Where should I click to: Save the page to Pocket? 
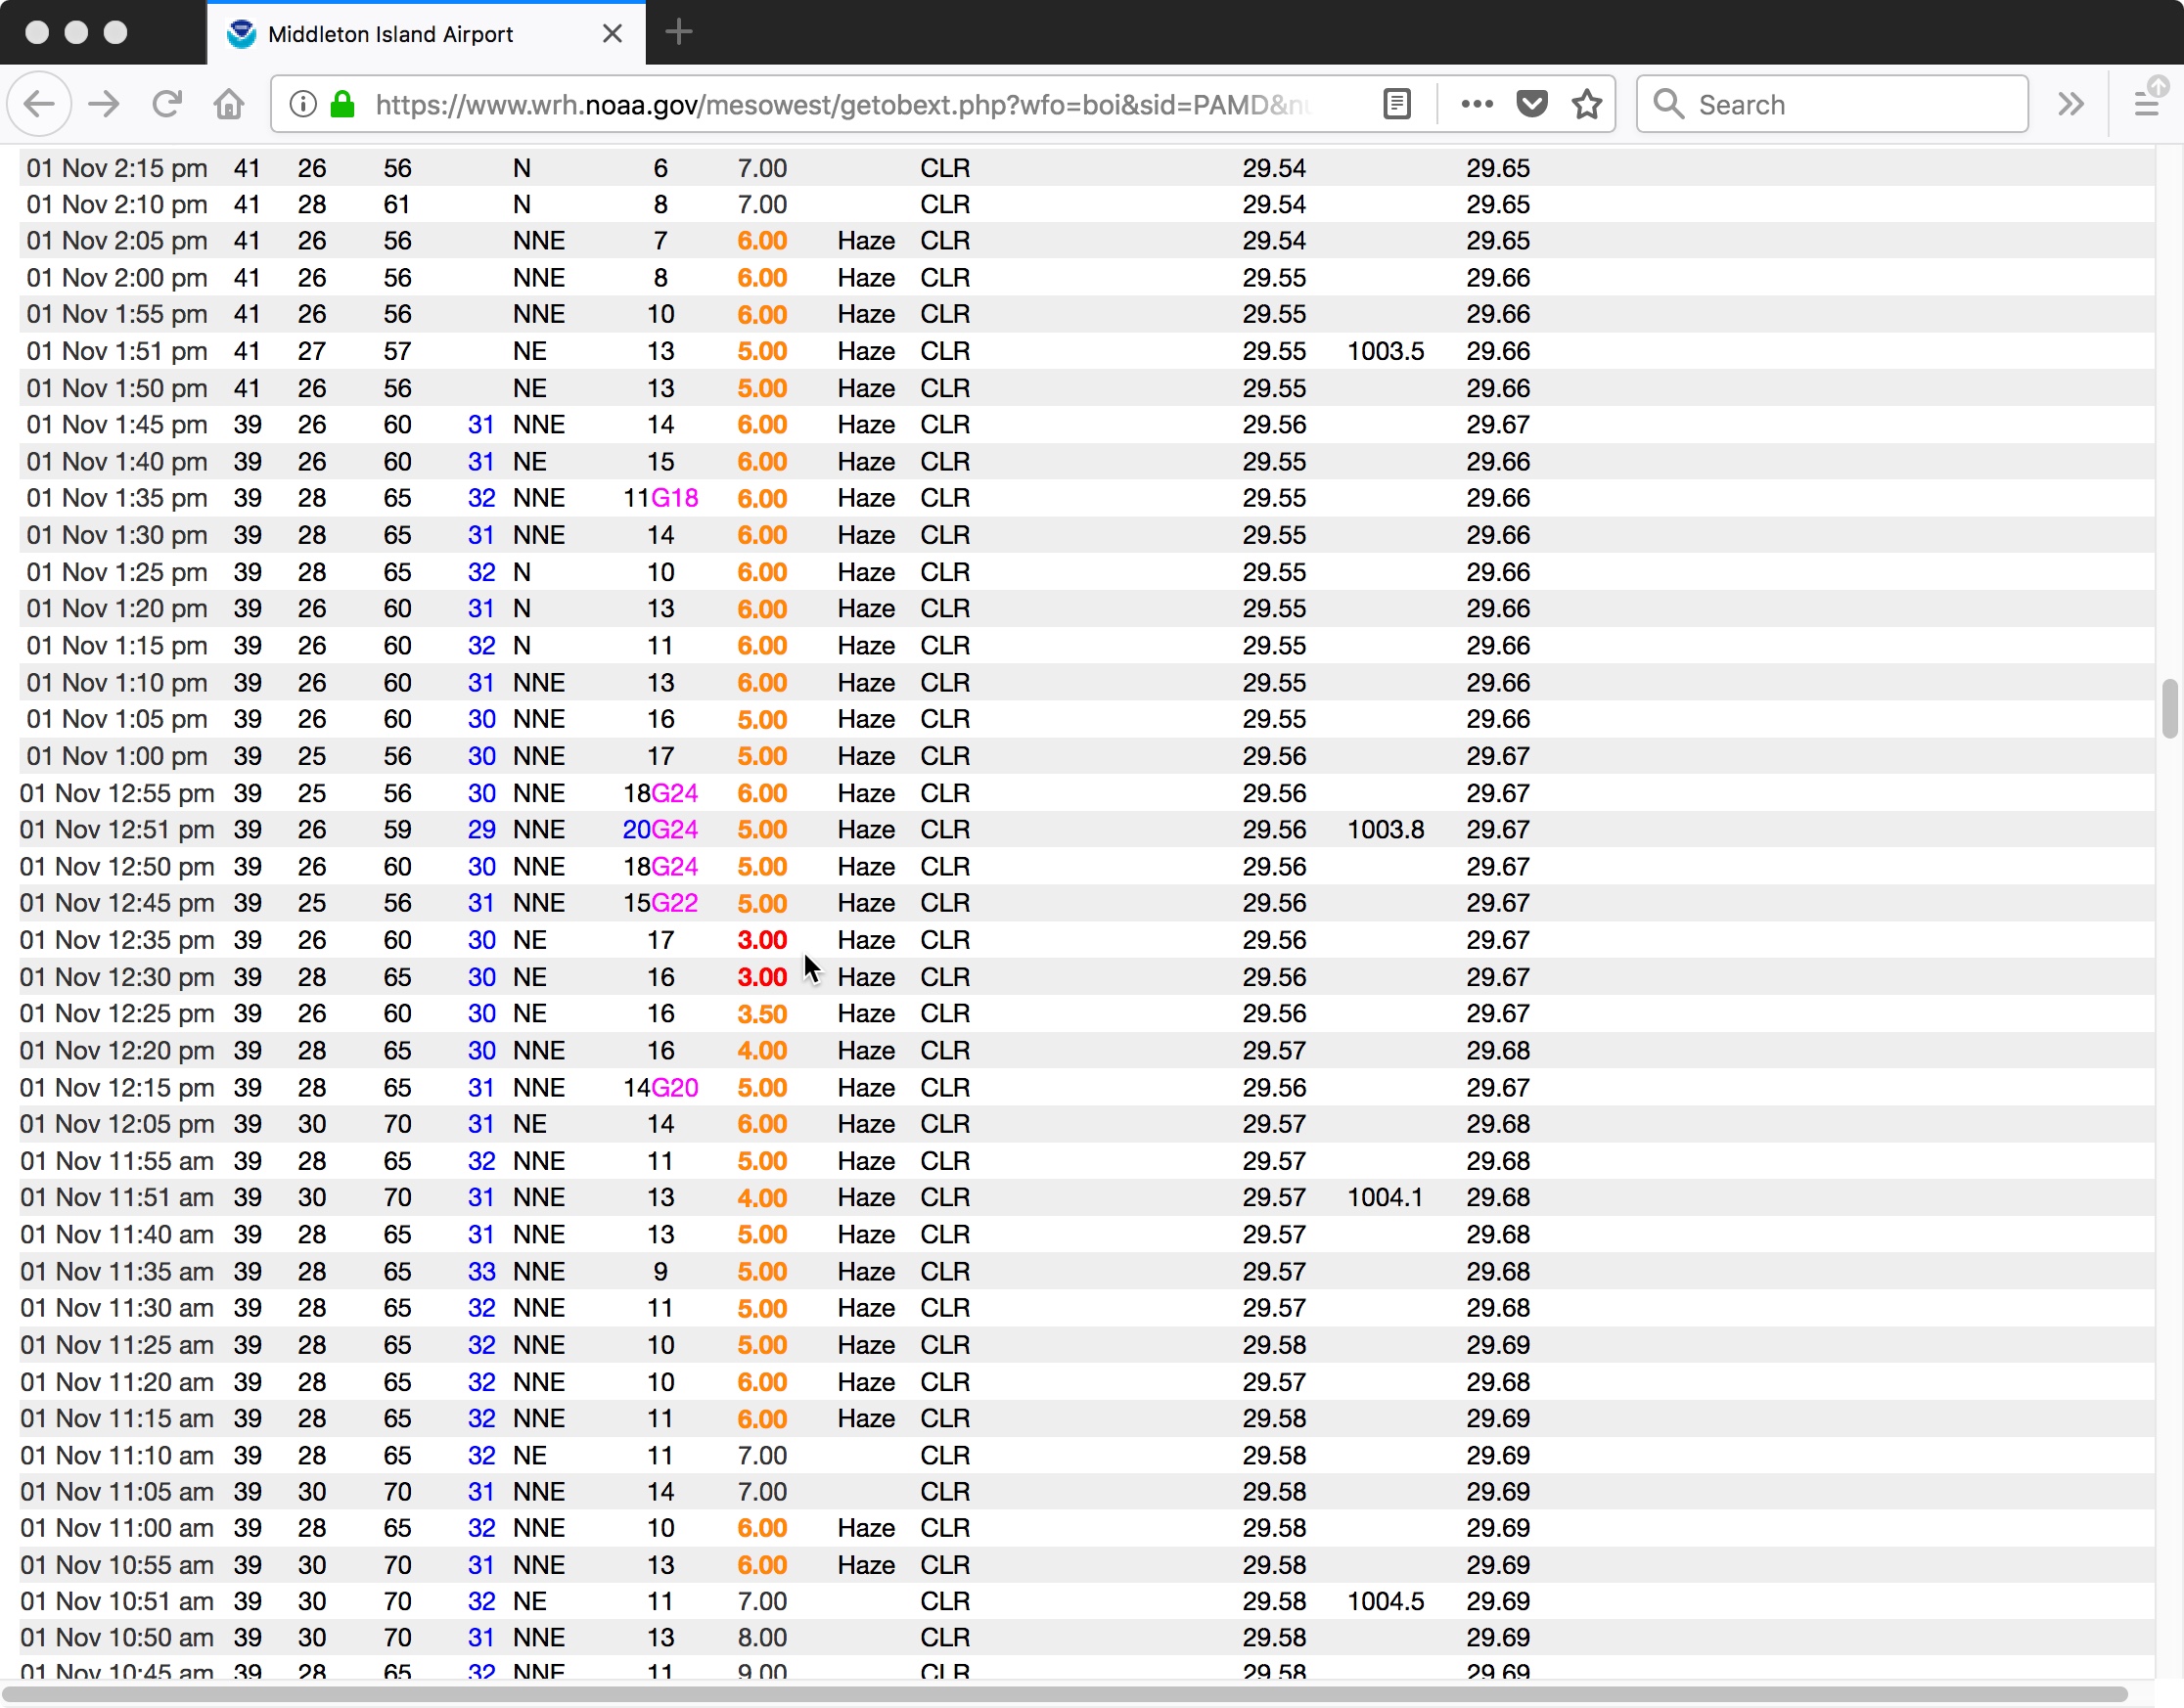1531,104
